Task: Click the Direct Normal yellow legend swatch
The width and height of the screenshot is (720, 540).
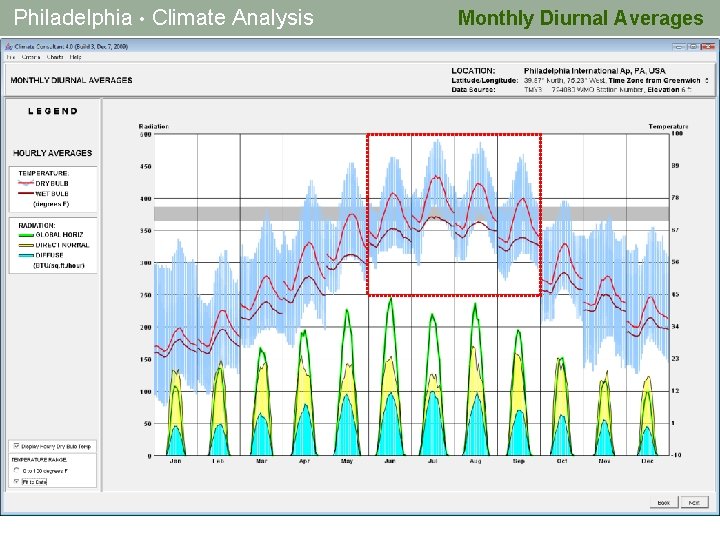Action: (26, 245)
